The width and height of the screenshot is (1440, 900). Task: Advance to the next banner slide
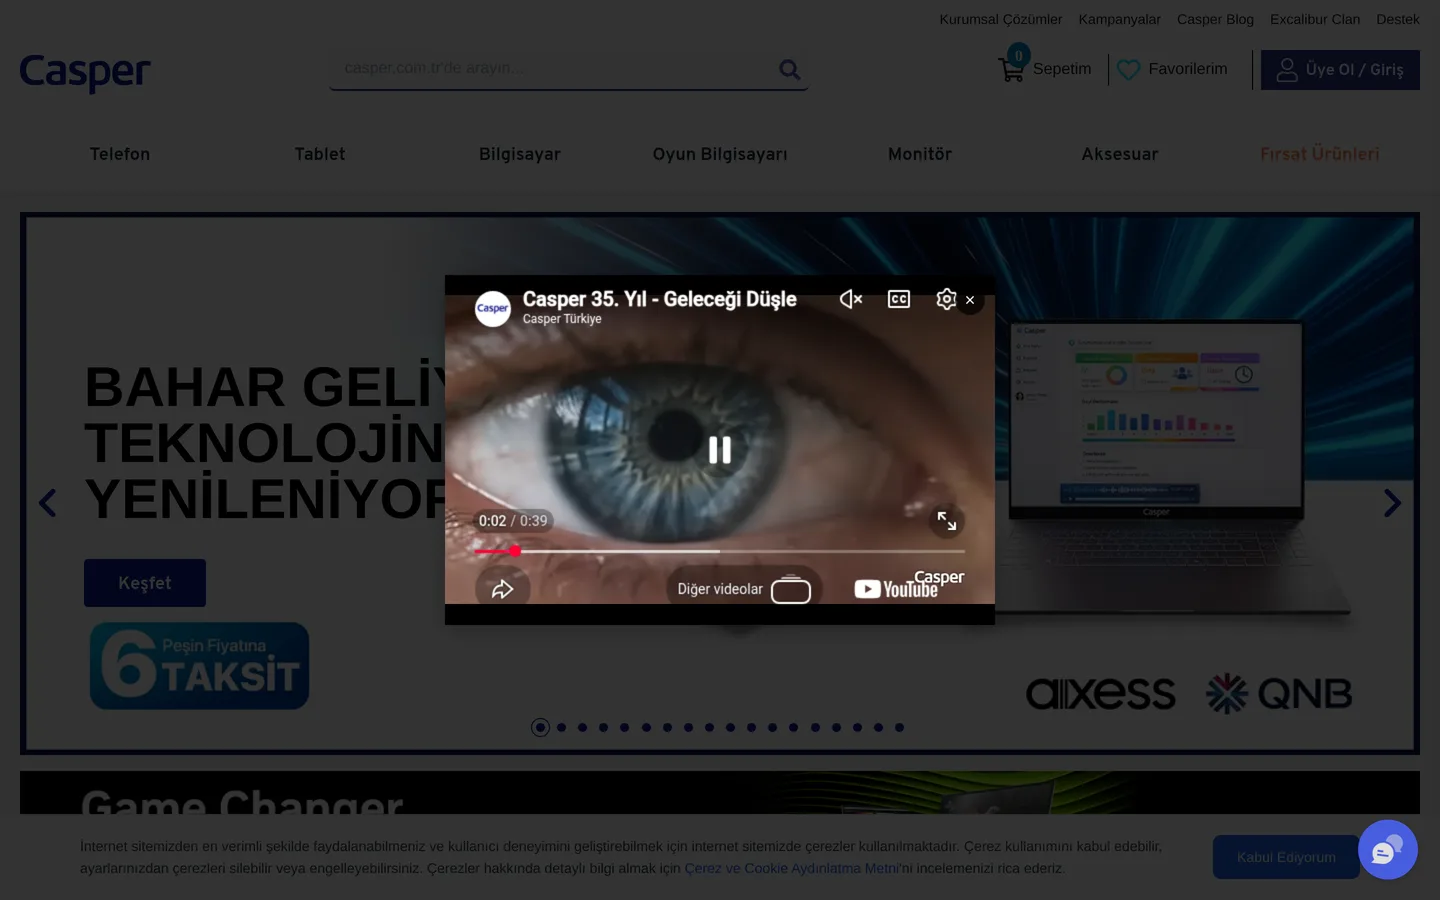(x=1392, y=503)
